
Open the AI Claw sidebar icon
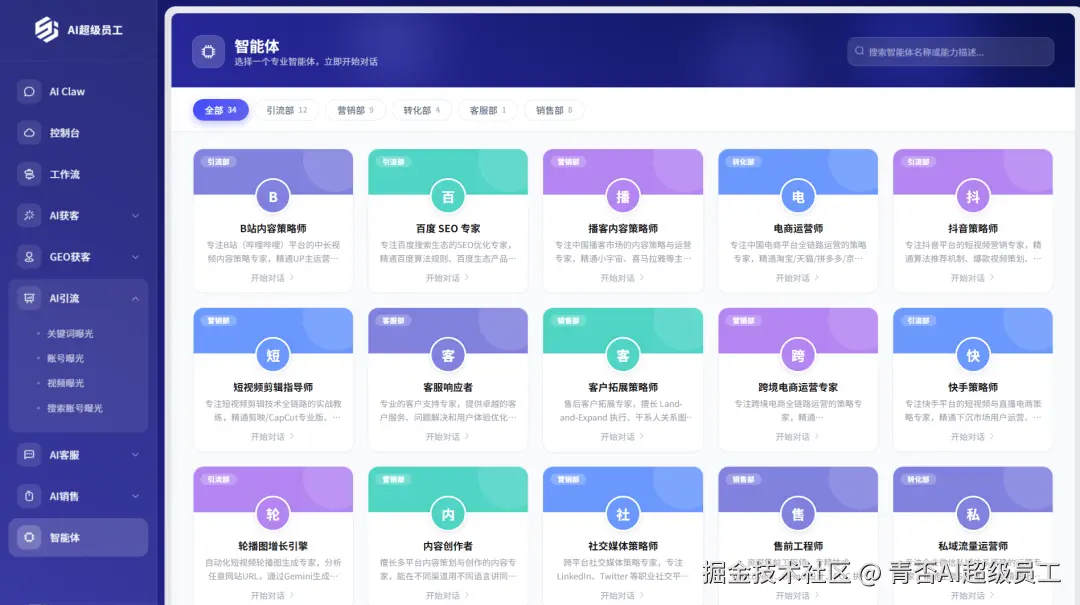[29, 92]
